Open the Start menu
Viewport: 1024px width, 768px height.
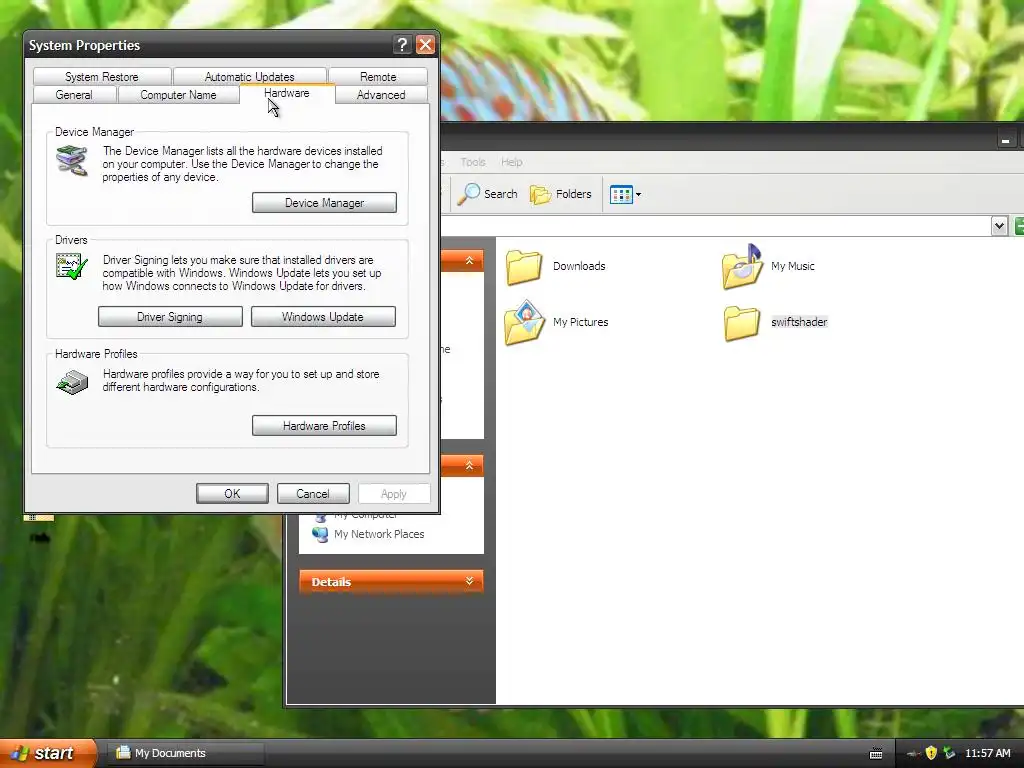point(47,753)
